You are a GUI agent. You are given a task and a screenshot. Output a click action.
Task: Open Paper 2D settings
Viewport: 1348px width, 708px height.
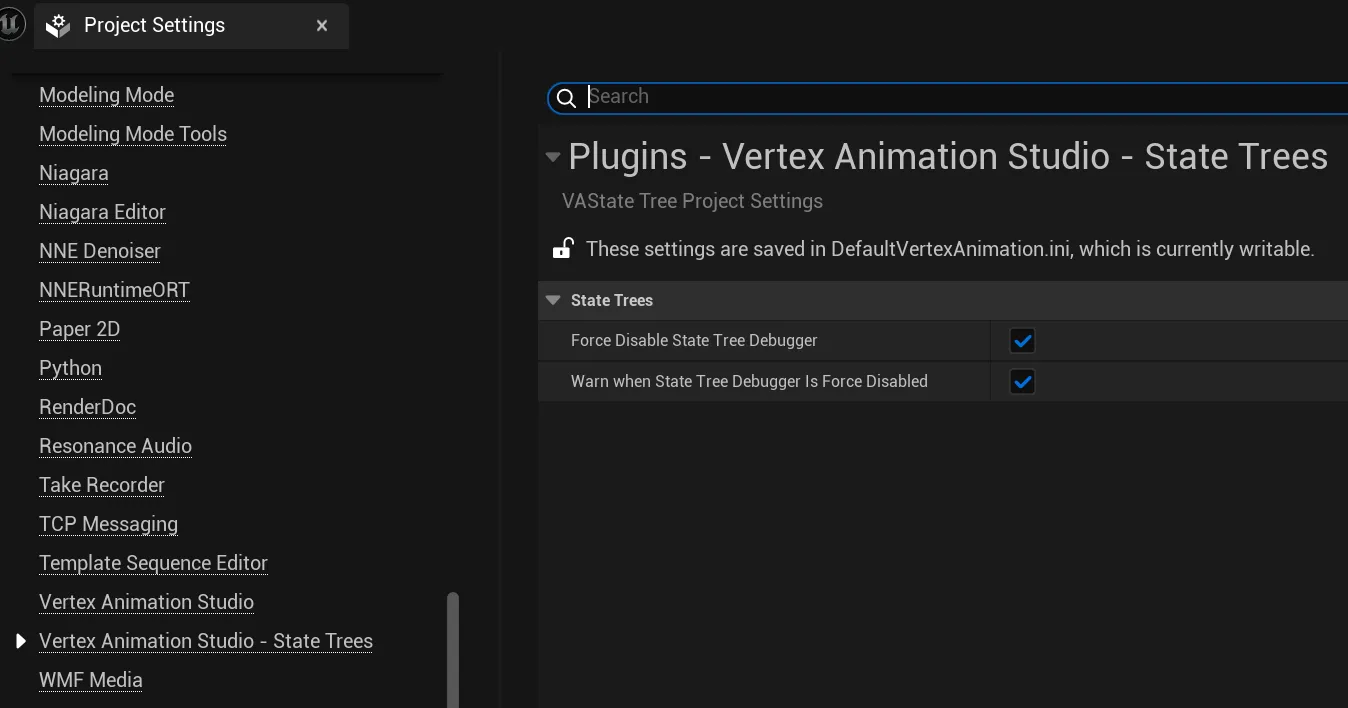coord(79,329)
